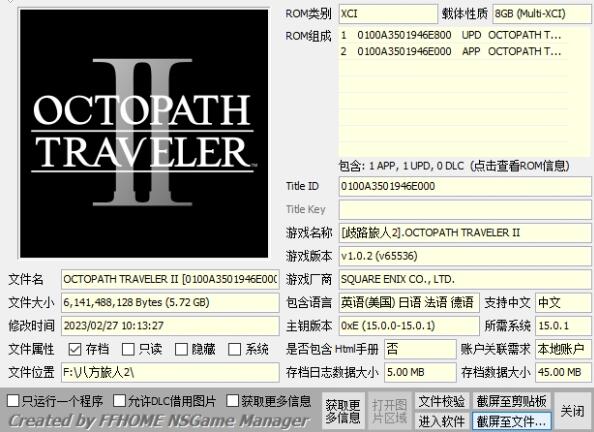Copy screenshot with 截屏至剪贴板
The image size is (594, 432).
511,401
